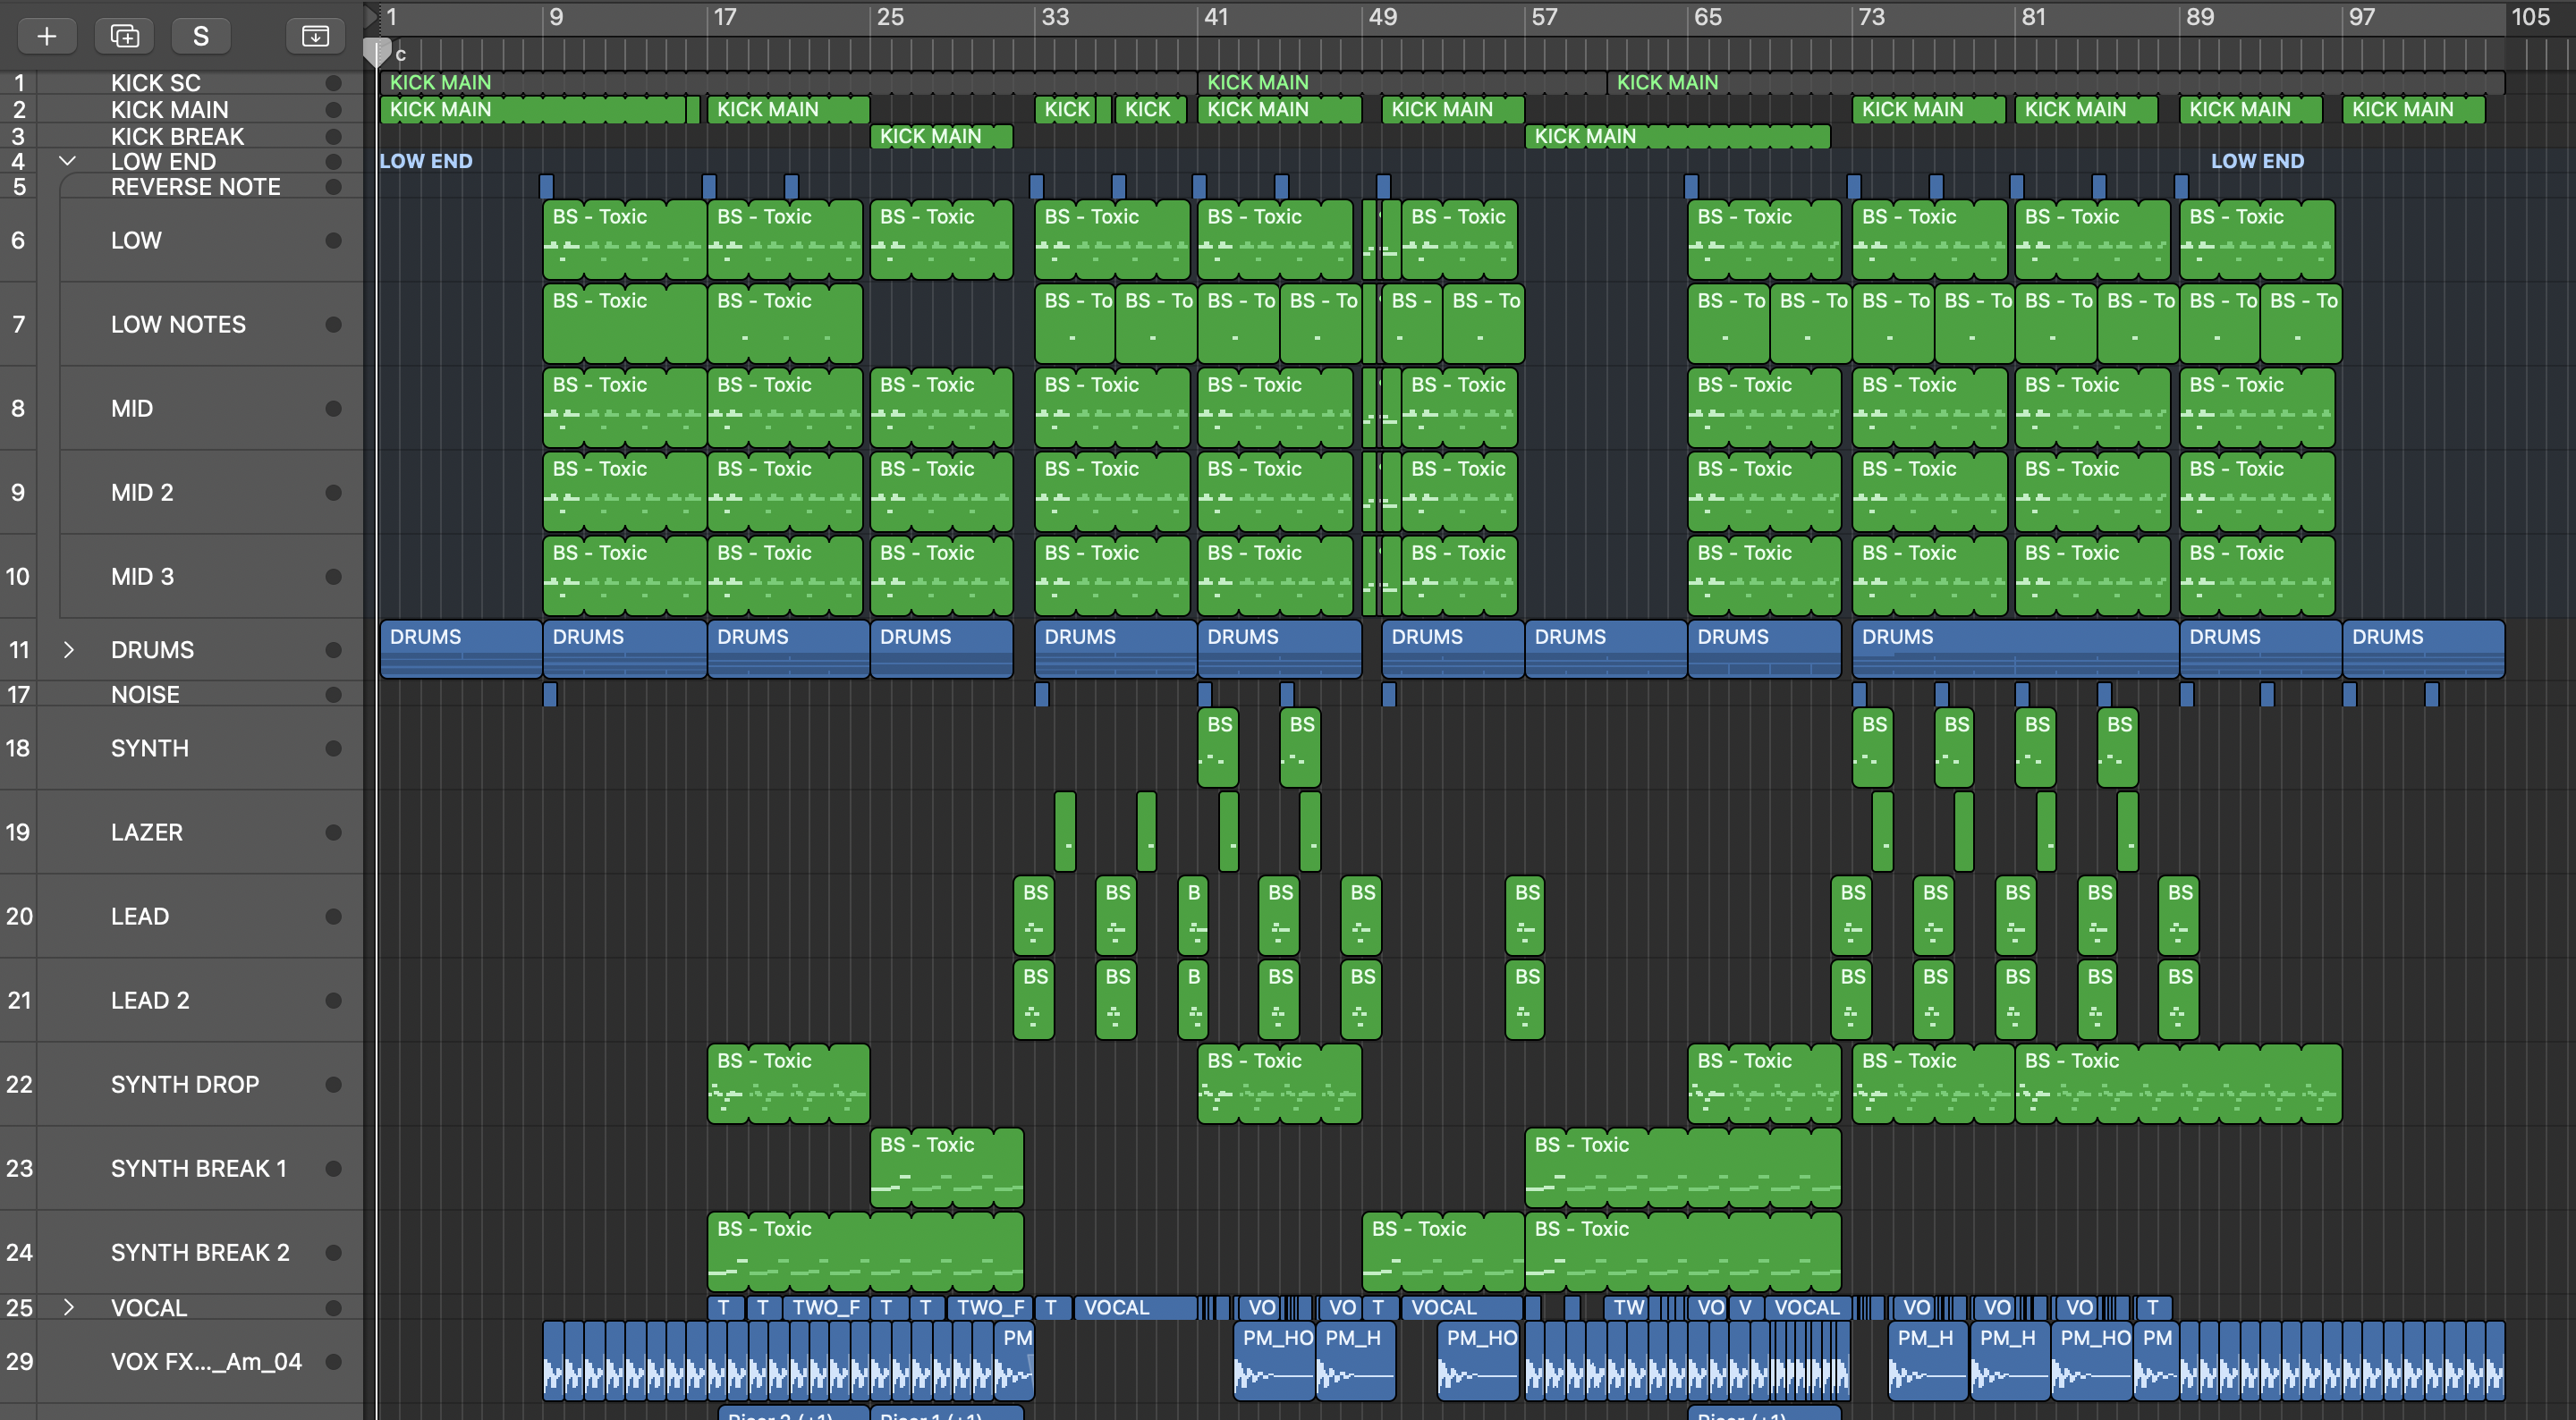Select the LAZER track header
This screenshot has width=2576, height=1420.
tap(182, 832)
